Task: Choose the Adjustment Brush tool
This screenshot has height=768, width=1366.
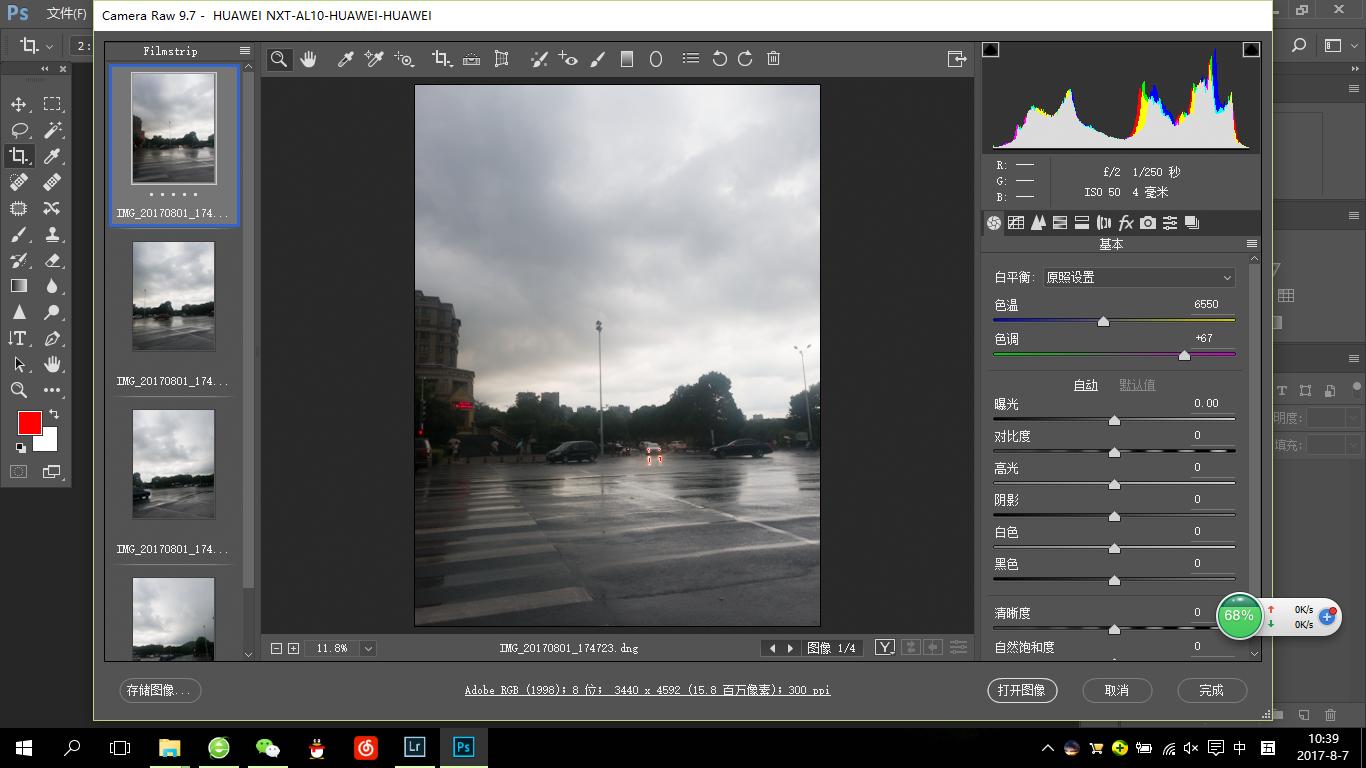Action: tap(598, 59)
